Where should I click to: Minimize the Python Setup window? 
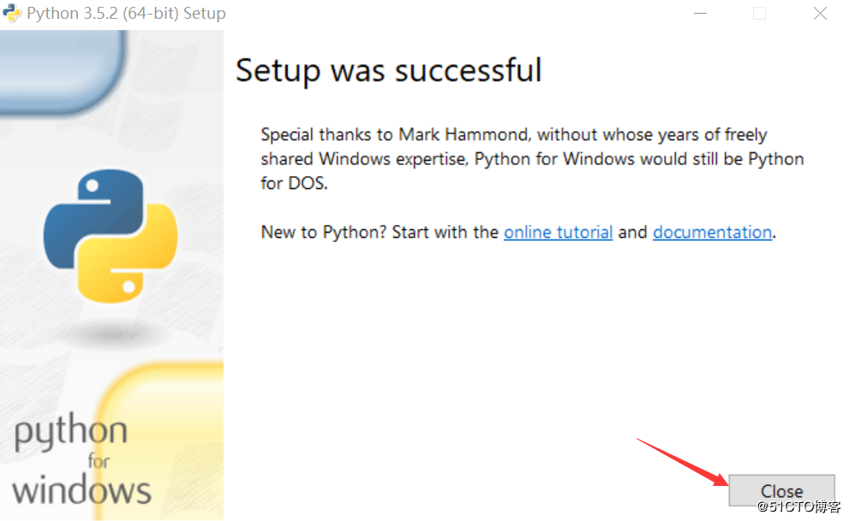tap(698, 14)
